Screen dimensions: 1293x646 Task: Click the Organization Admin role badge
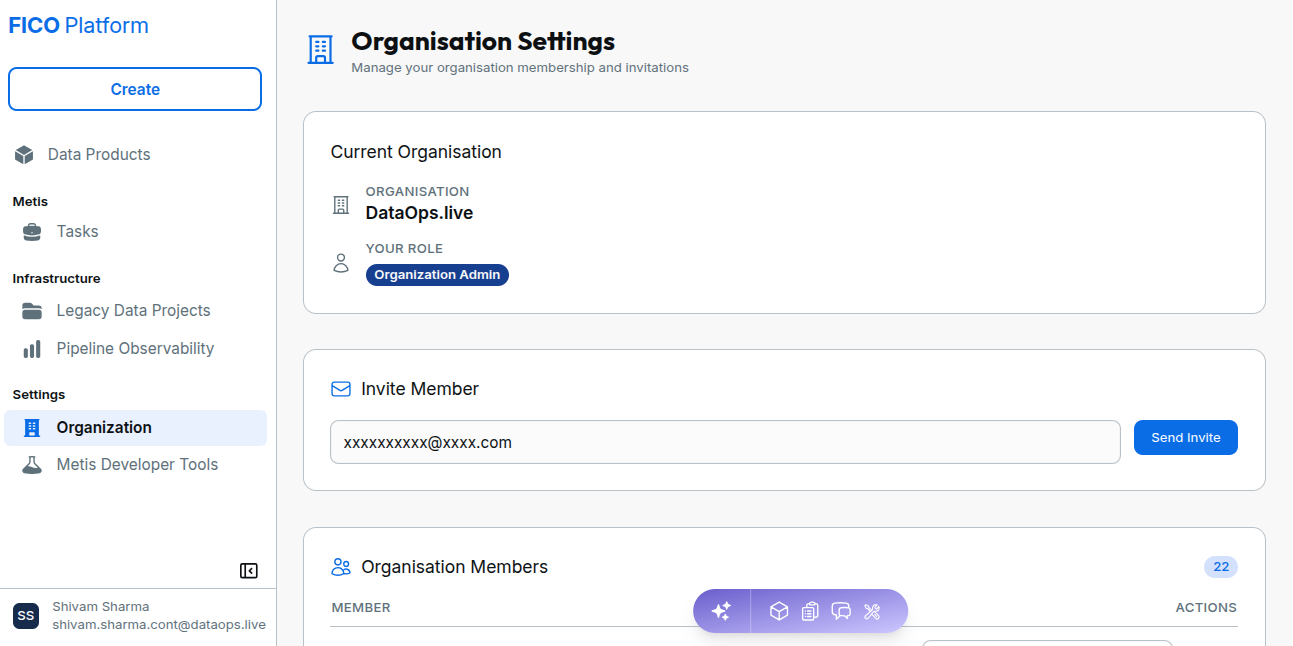[437, 275]
